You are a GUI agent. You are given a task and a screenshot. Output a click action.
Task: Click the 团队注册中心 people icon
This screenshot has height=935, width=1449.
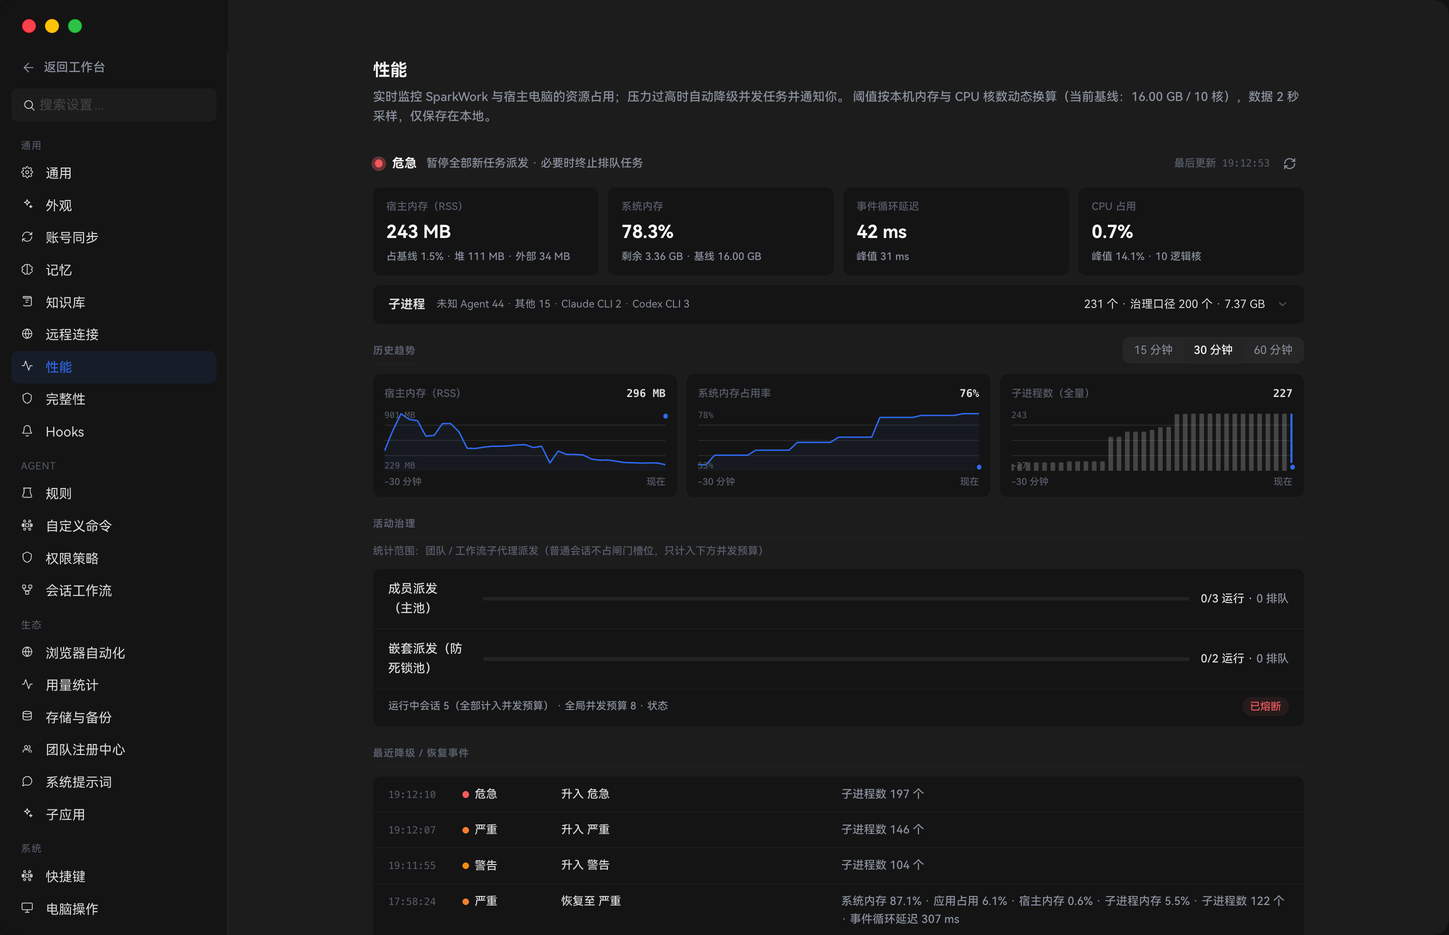(x=27, y=749)
